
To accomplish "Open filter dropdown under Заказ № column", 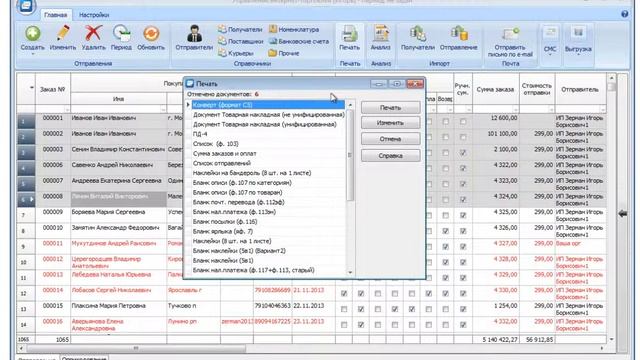I will tap(67, 109).
